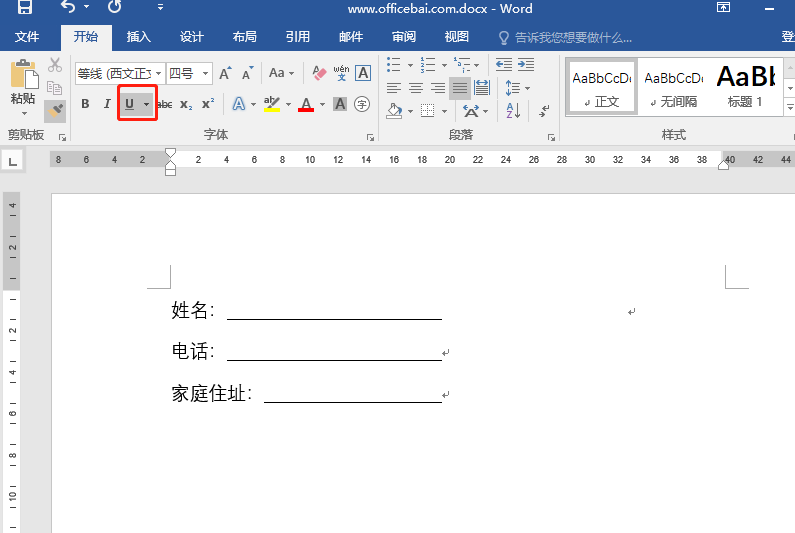Copy selection with the copy icon
The height and width of the screenshot is (533, 795).
tap(55, 88)
